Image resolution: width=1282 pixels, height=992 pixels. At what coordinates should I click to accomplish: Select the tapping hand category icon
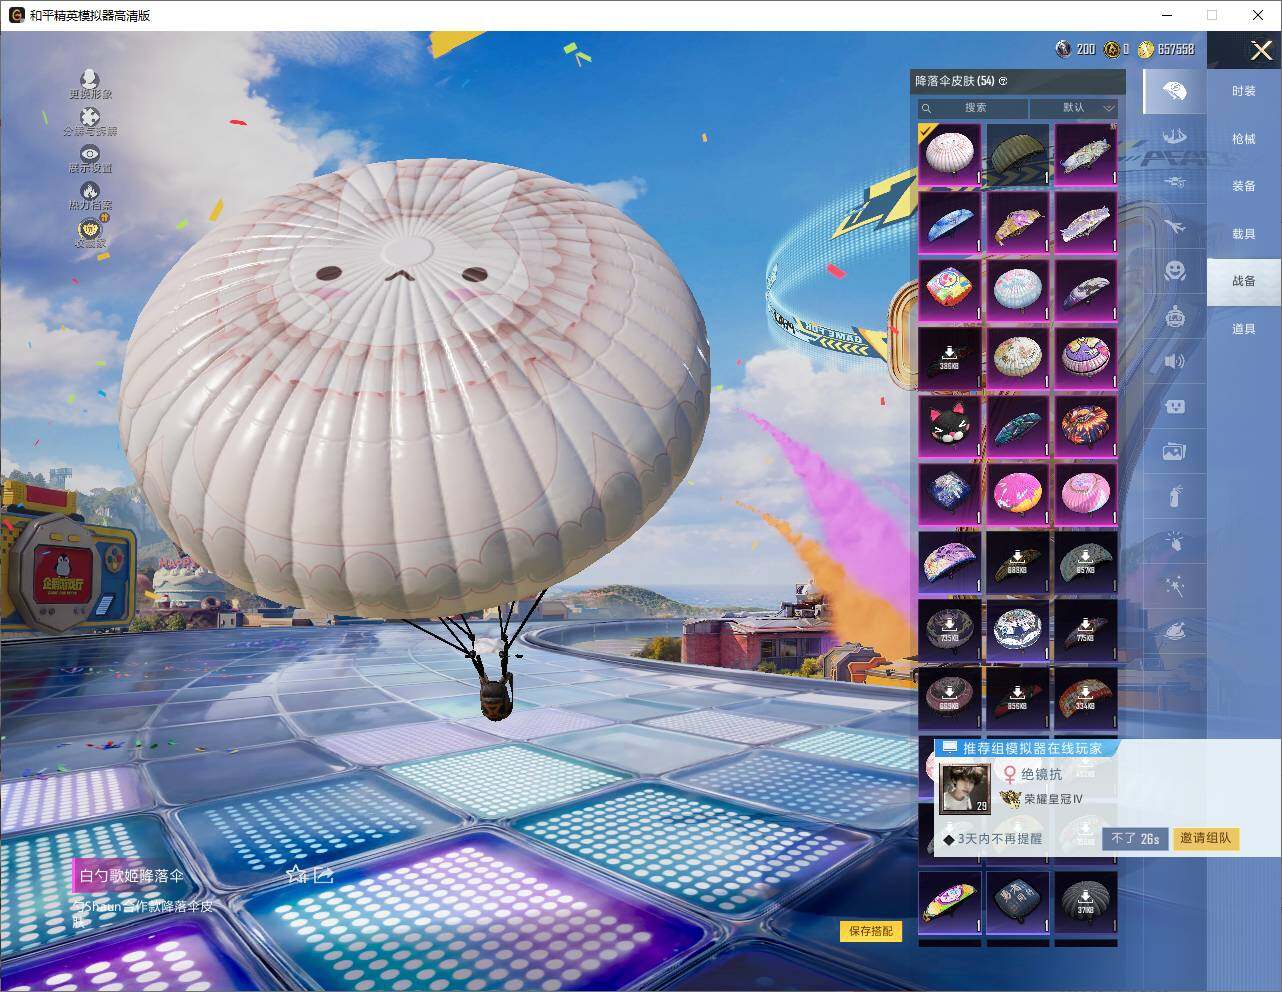coord(1174,541)
